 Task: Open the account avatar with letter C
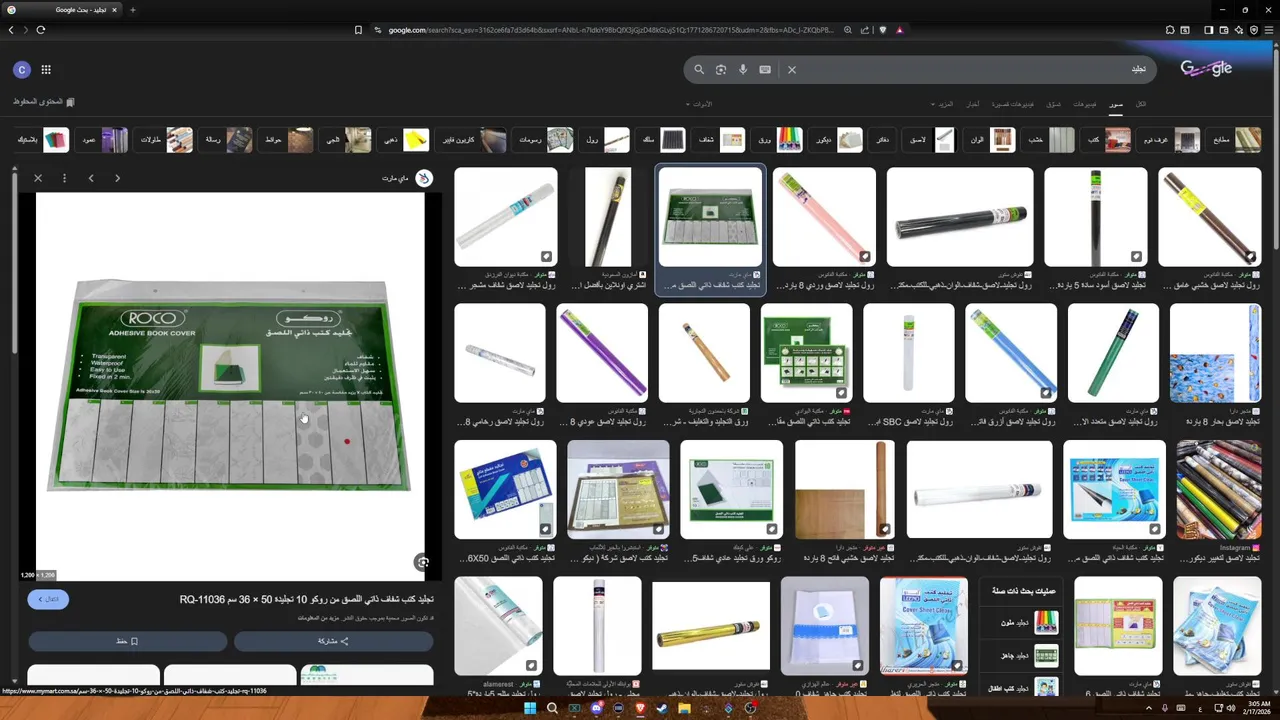pos(21,70)
